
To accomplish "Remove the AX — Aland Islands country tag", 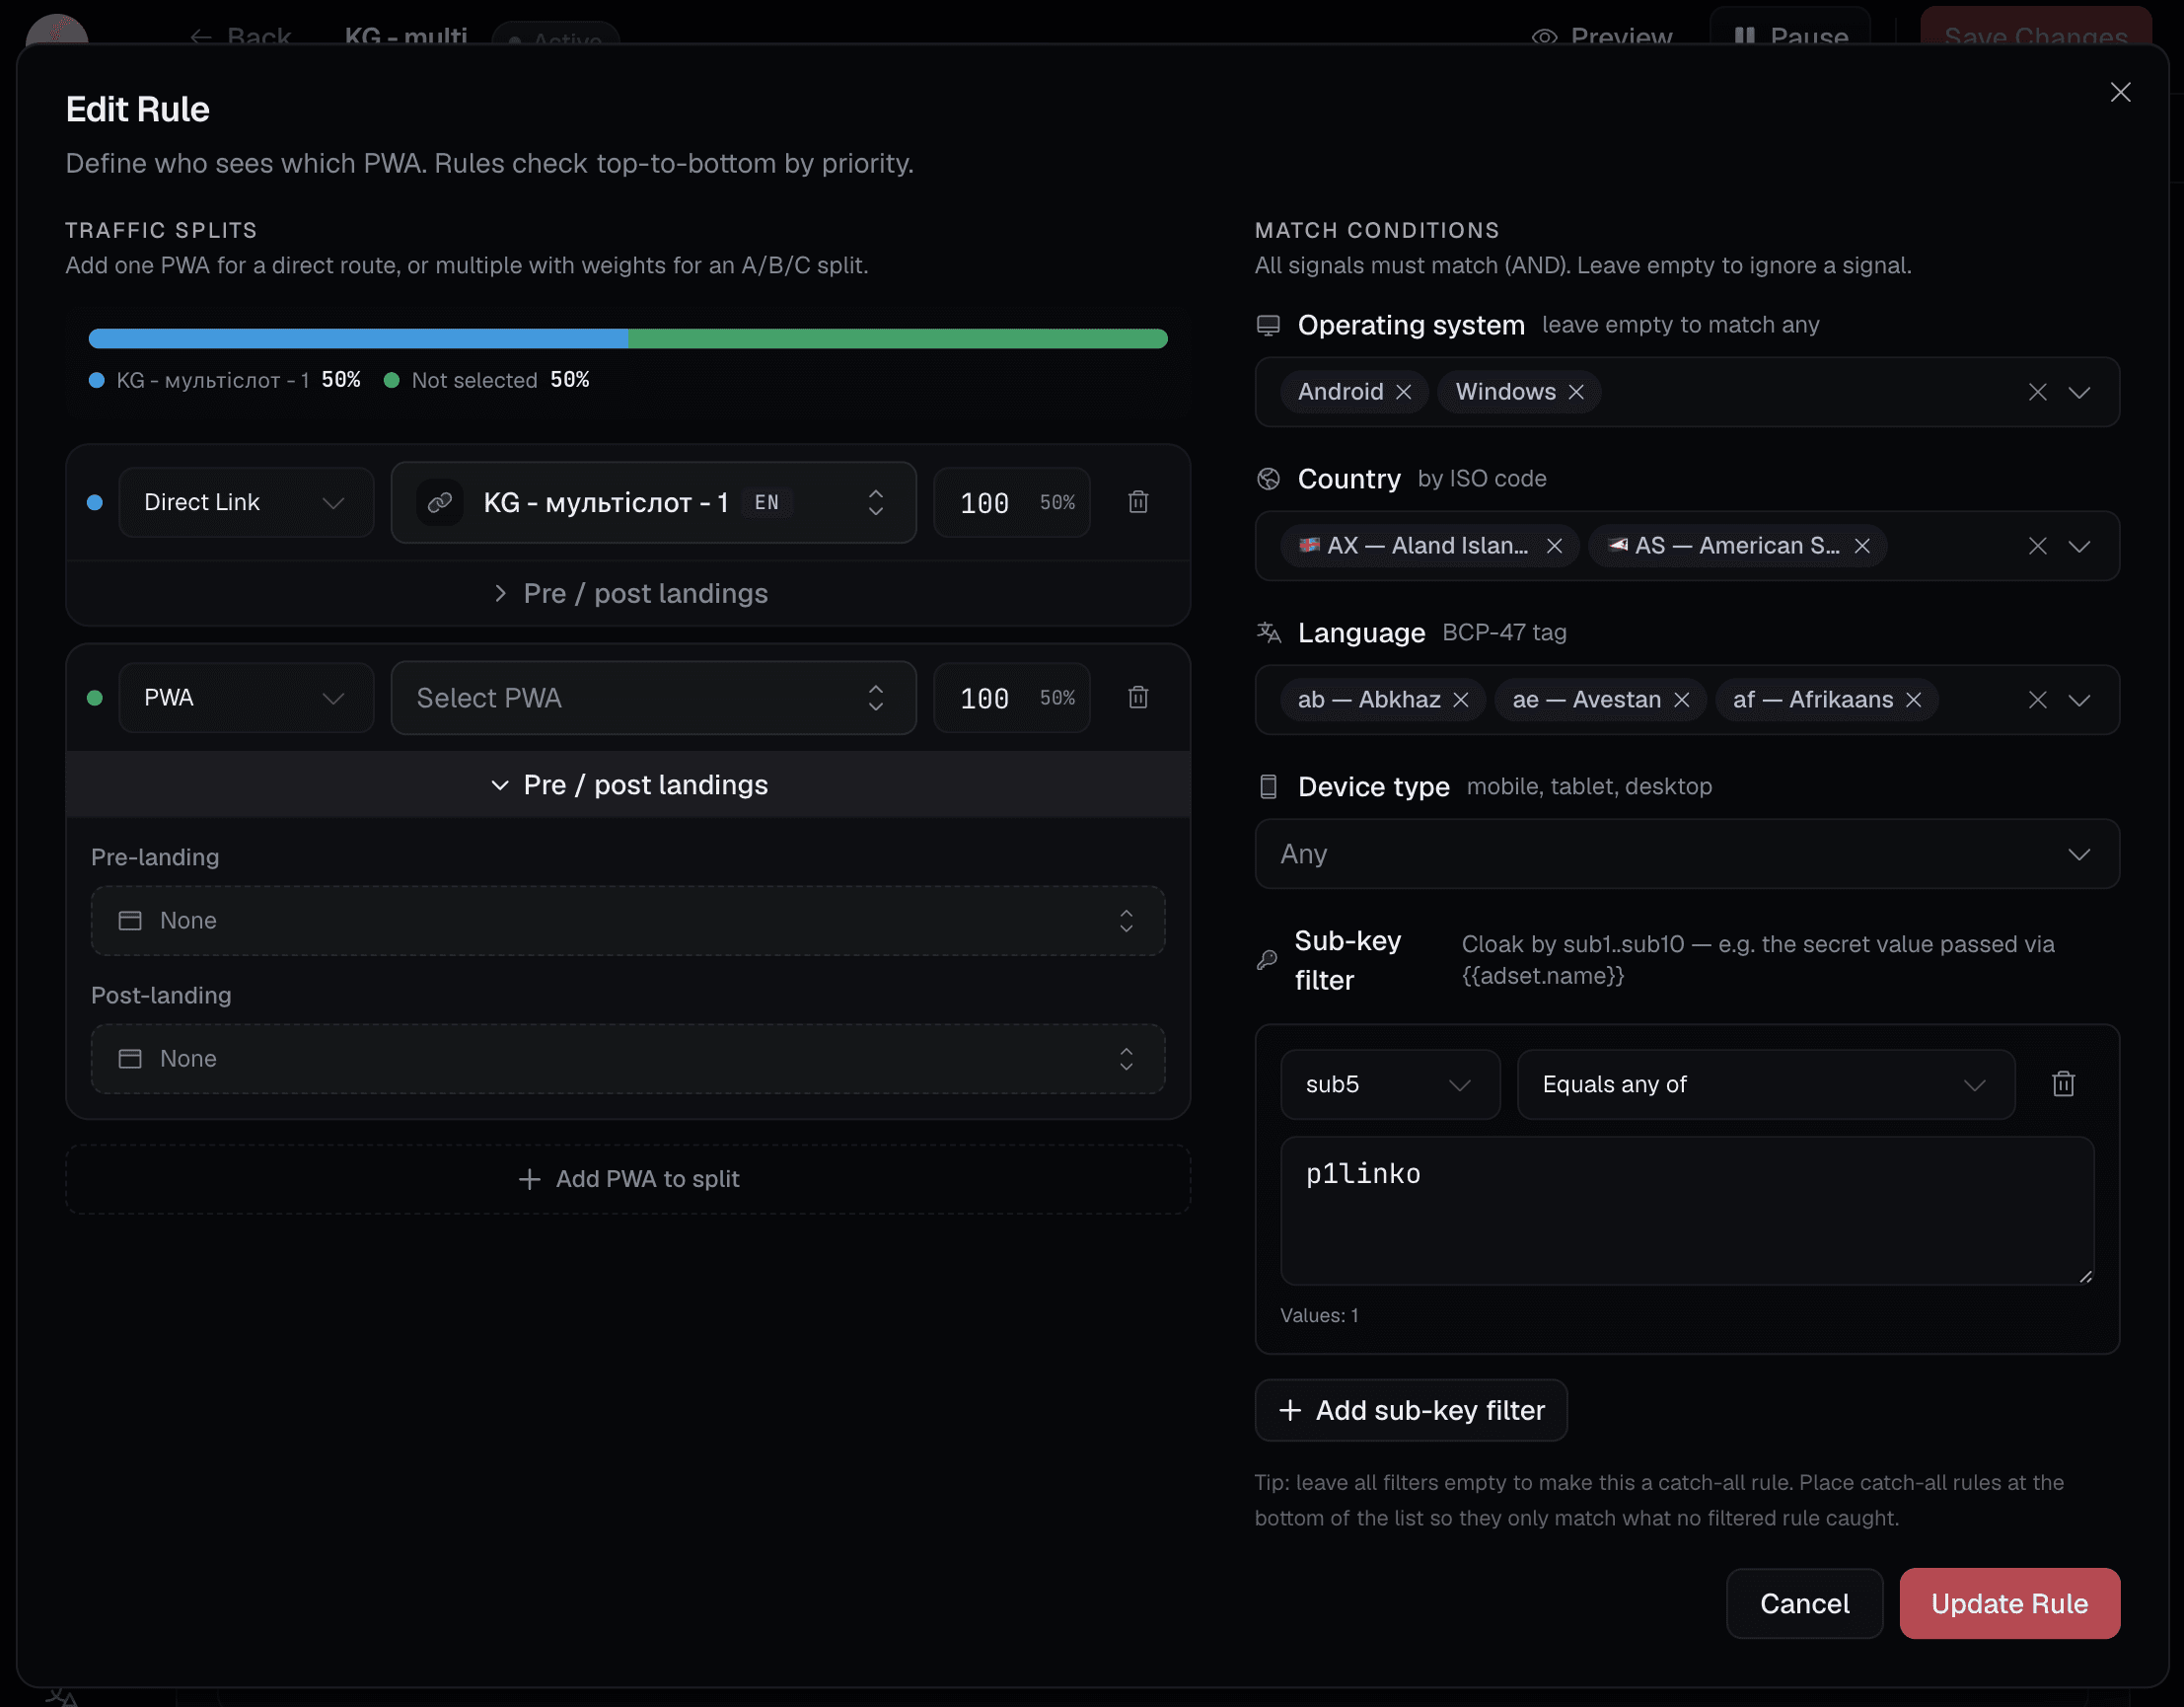I will 1554,546.
